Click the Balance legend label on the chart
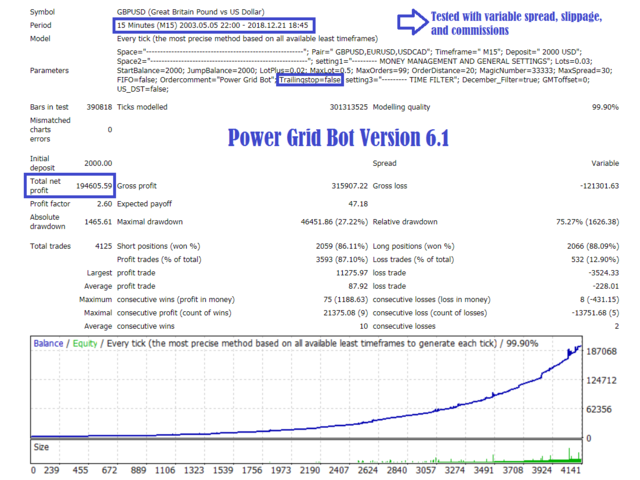Screen dimensions: 640x480 point(48,343)
